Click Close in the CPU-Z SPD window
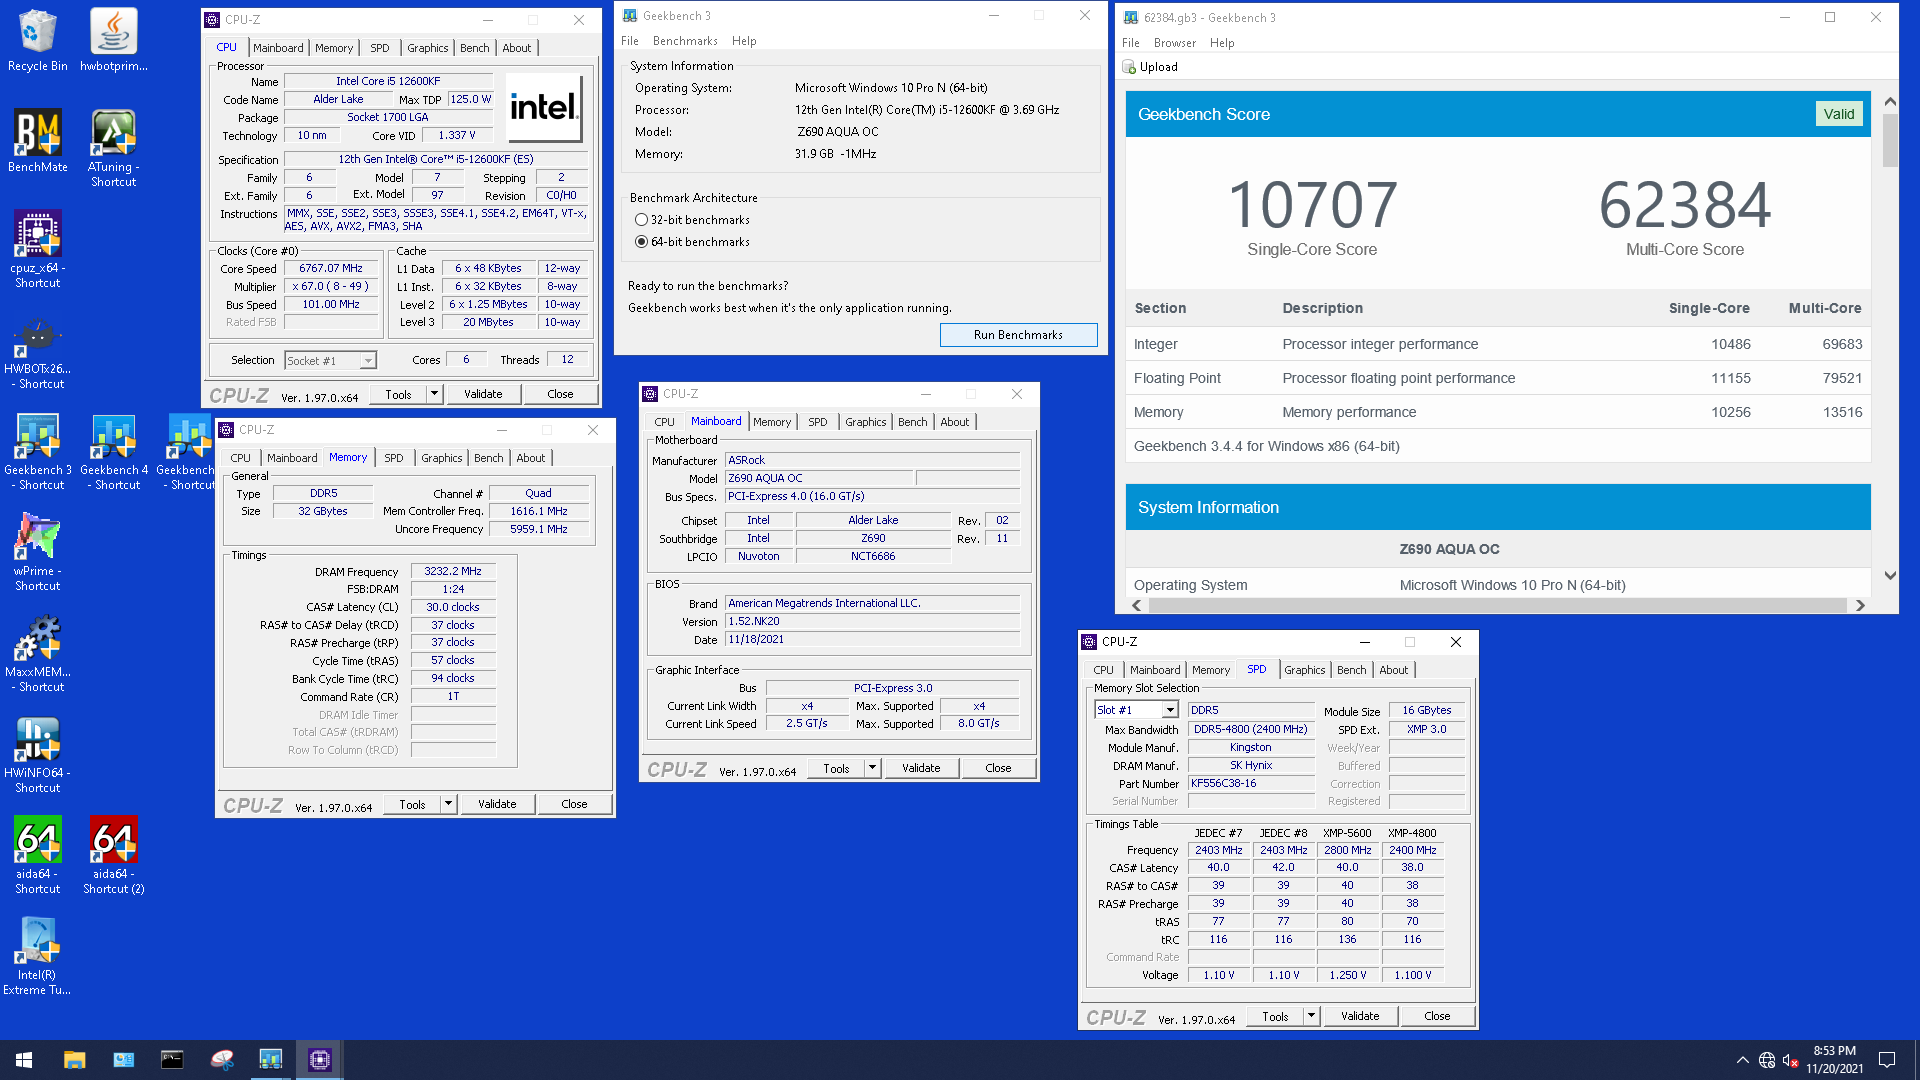 click(1437, 1016)
